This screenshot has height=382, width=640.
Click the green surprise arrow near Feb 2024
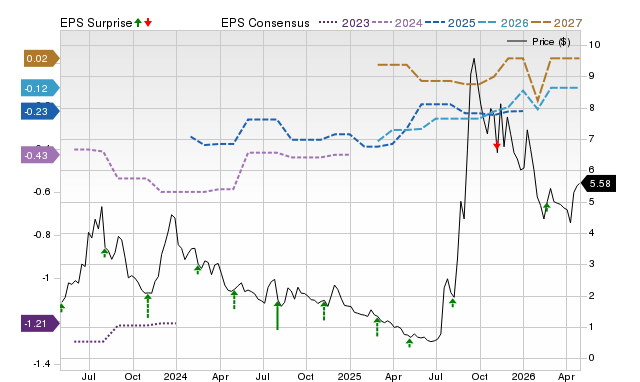(x=198, y=270)
